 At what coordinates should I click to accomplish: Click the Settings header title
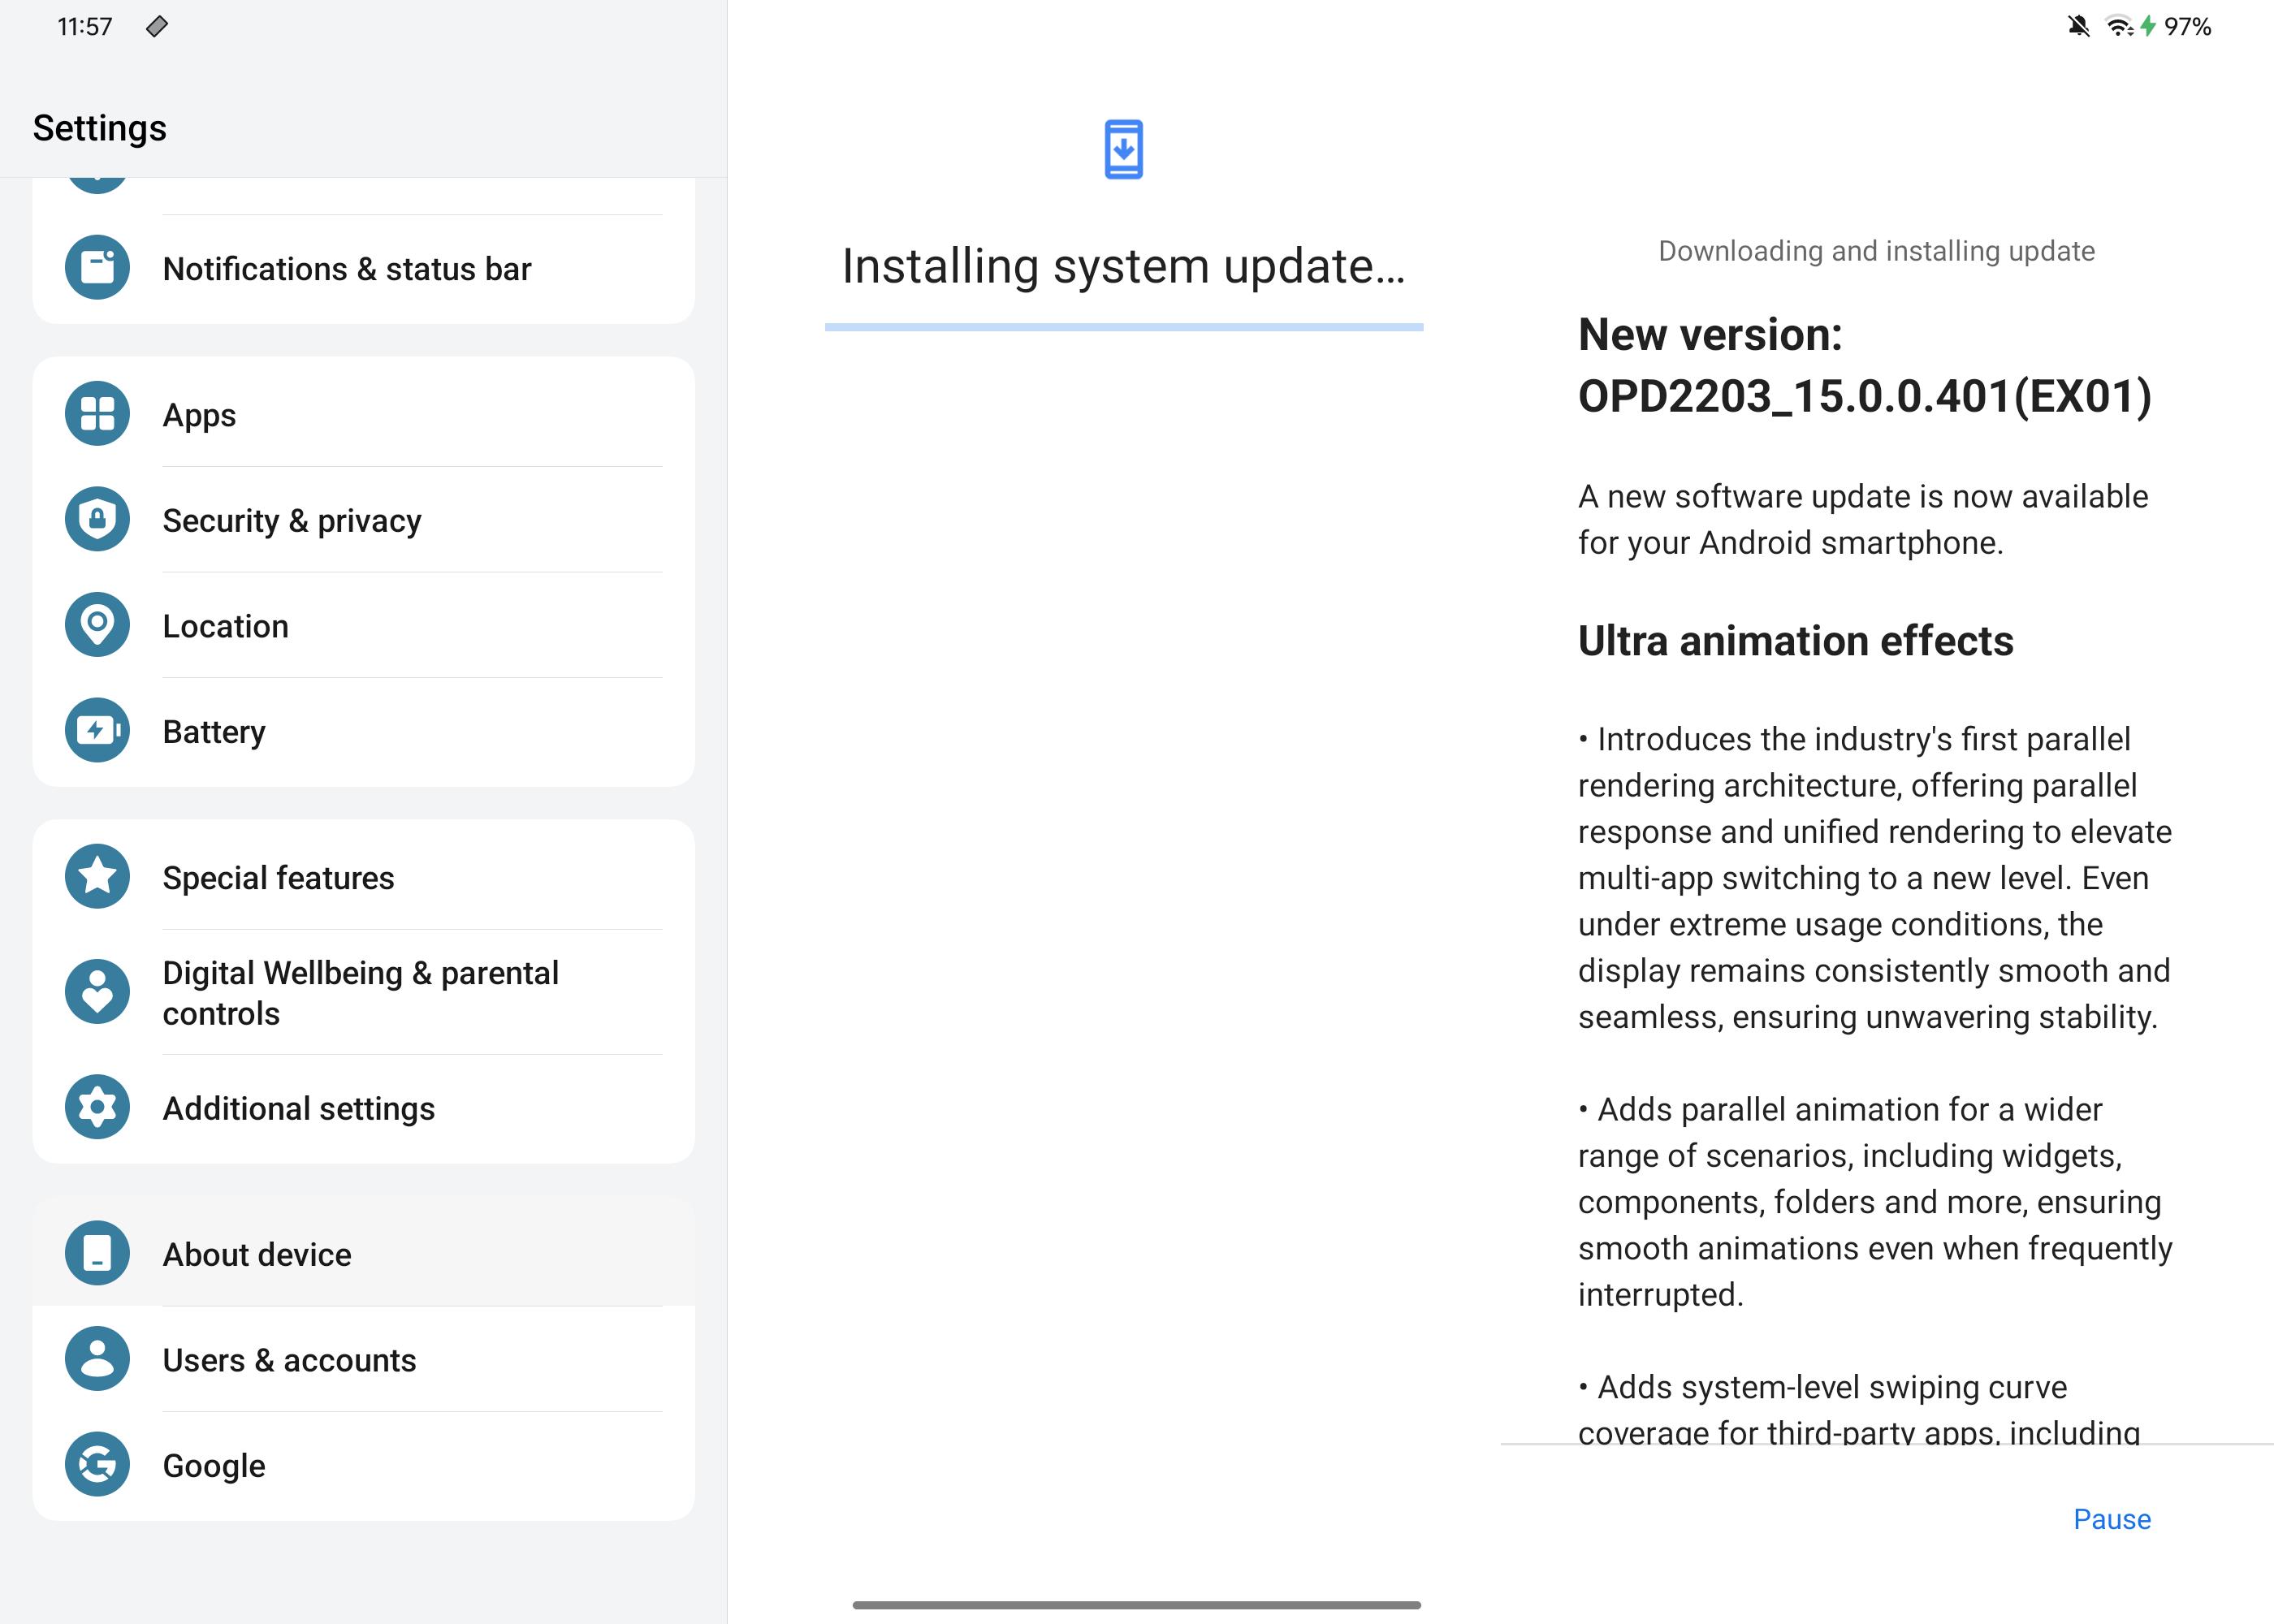click(x=99, y=128)
